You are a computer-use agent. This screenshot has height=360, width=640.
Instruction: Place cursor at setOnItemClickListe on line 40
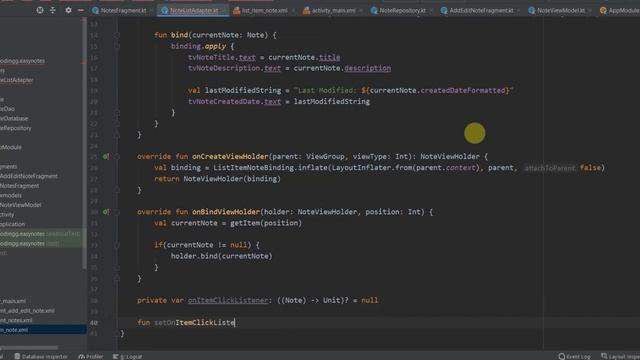[194, 322]
